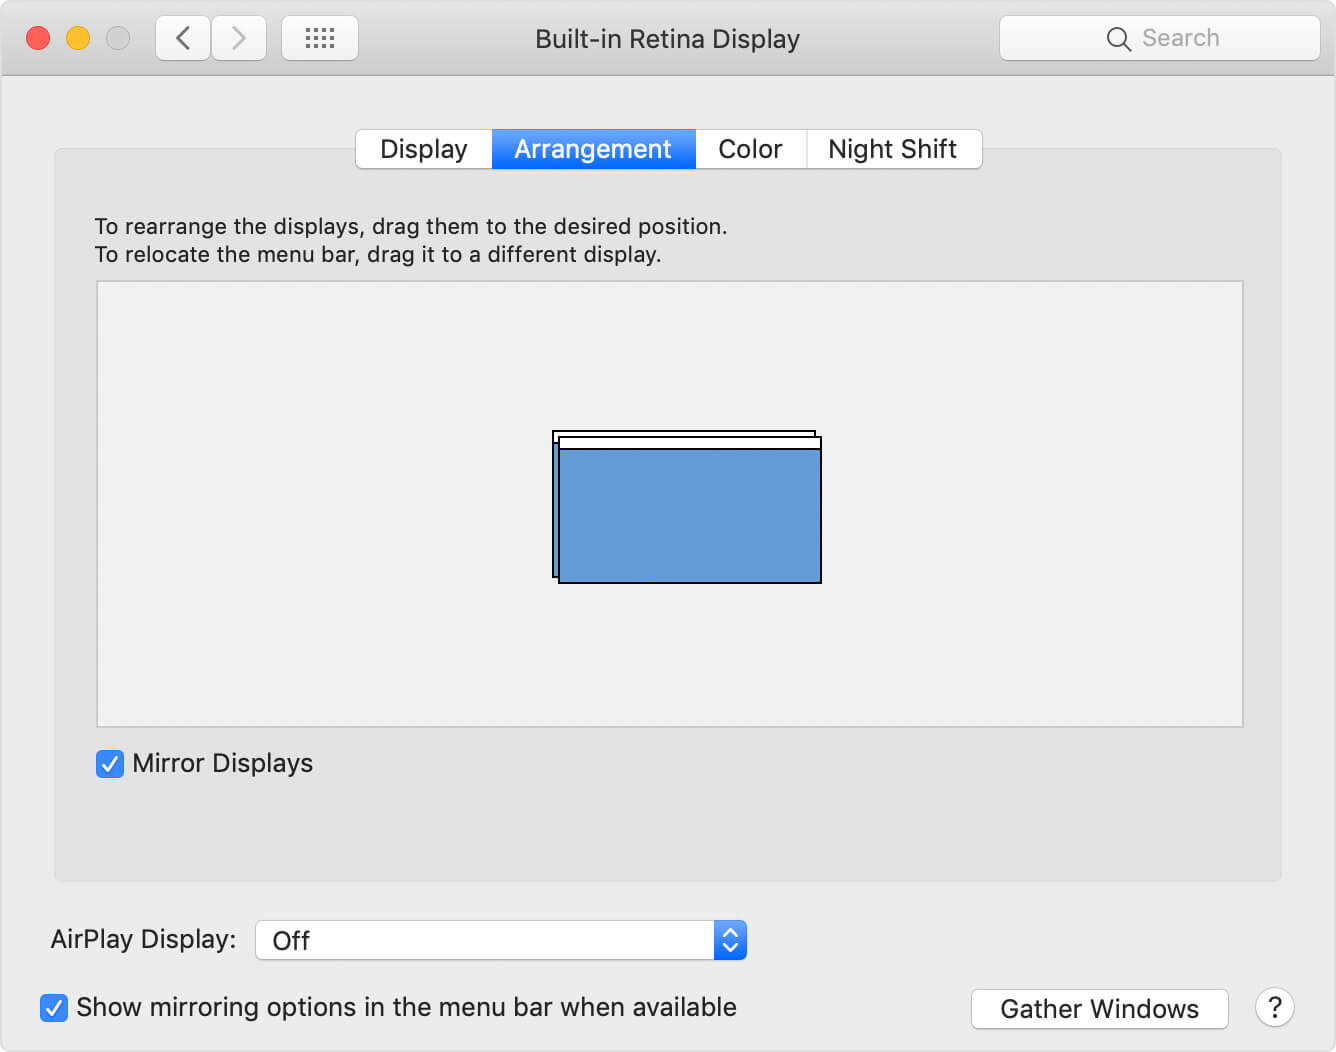
Task: Click the AirPlay Display dropdown chevron icon
Action: 729,940
